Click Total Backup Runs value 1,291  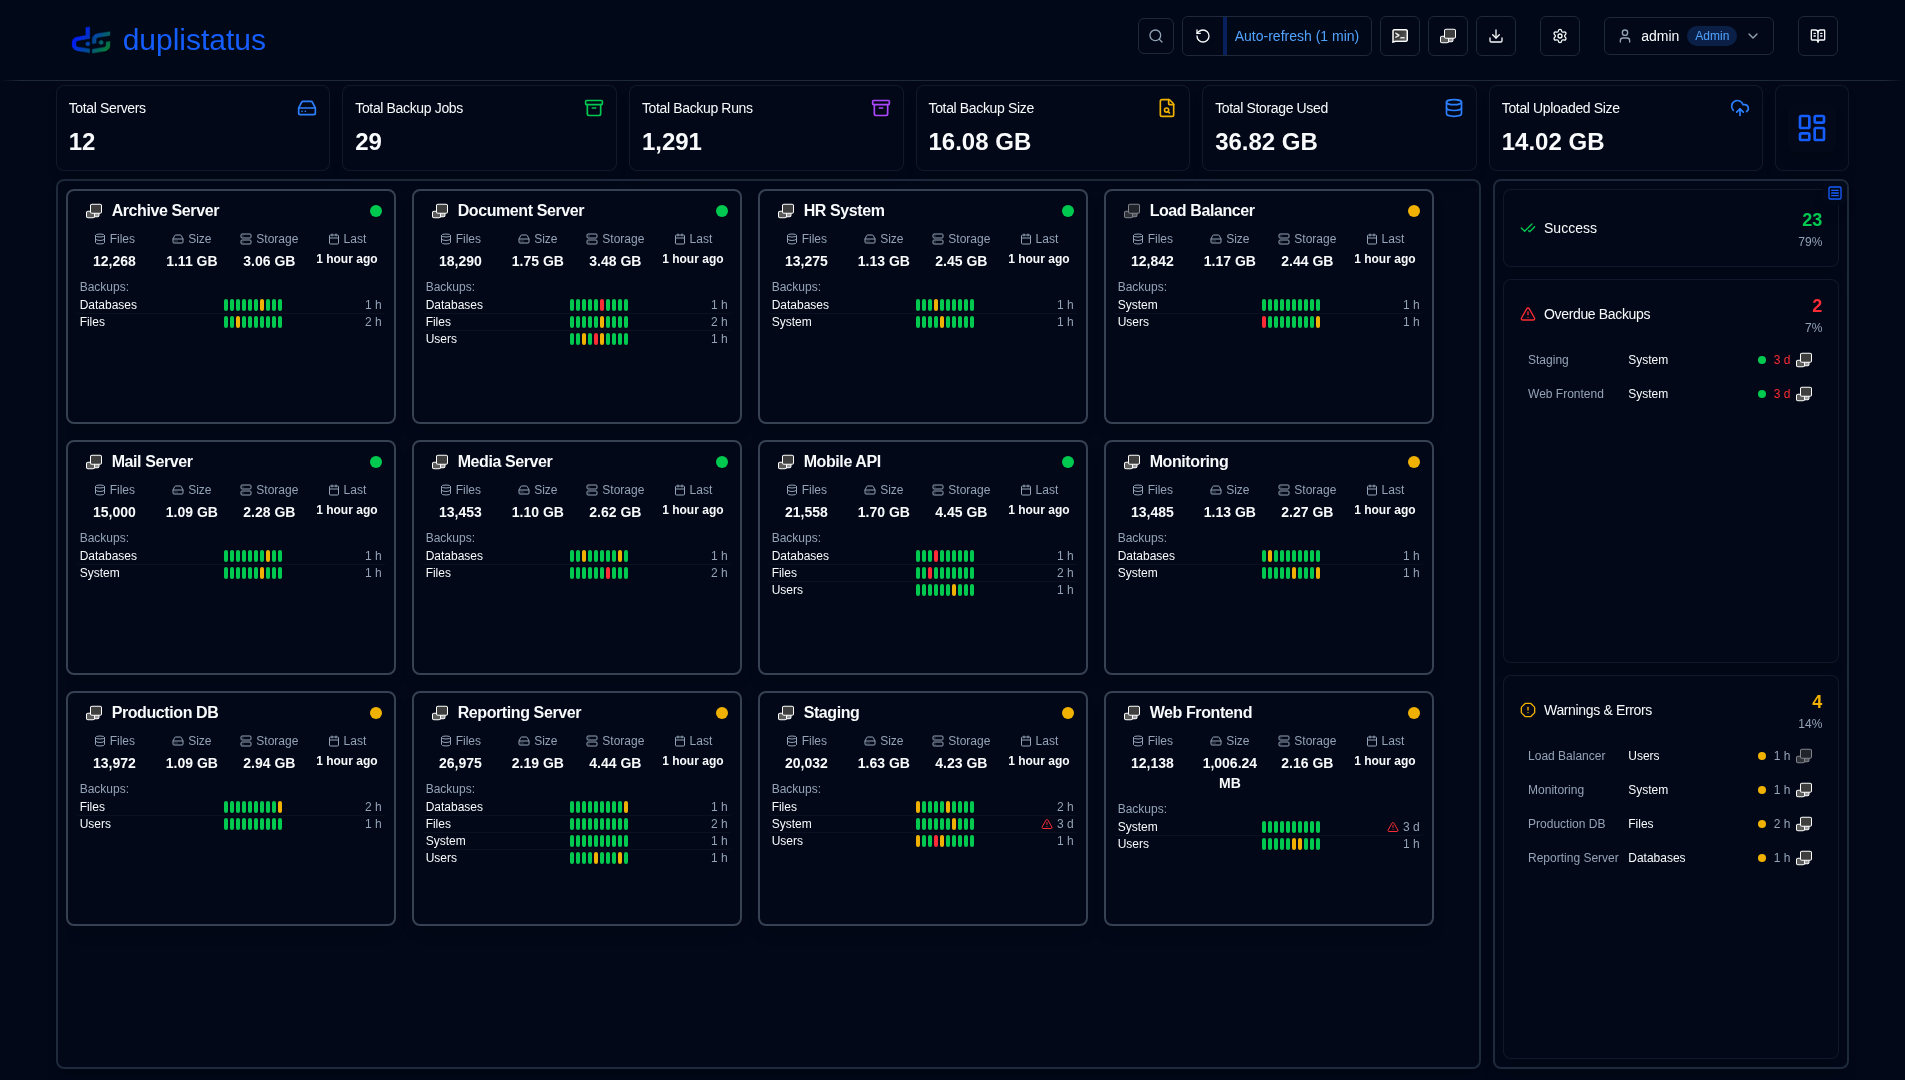(672, 142)
